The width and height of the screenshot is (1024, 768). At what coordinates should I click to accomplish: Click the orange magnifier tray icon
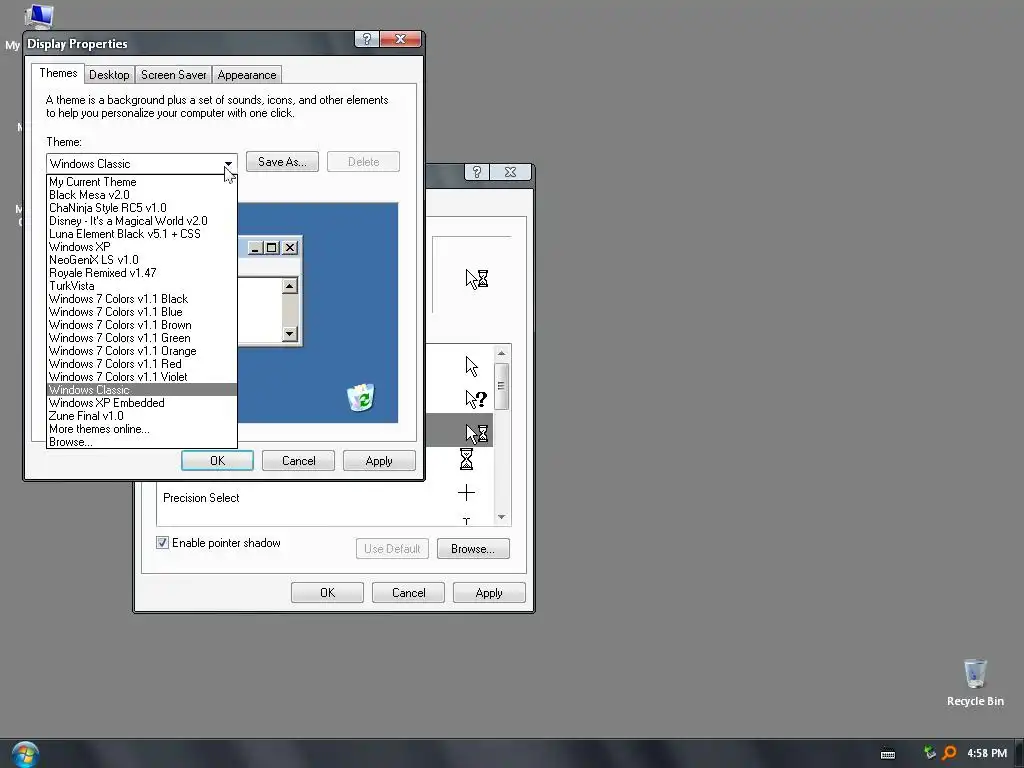949,753
